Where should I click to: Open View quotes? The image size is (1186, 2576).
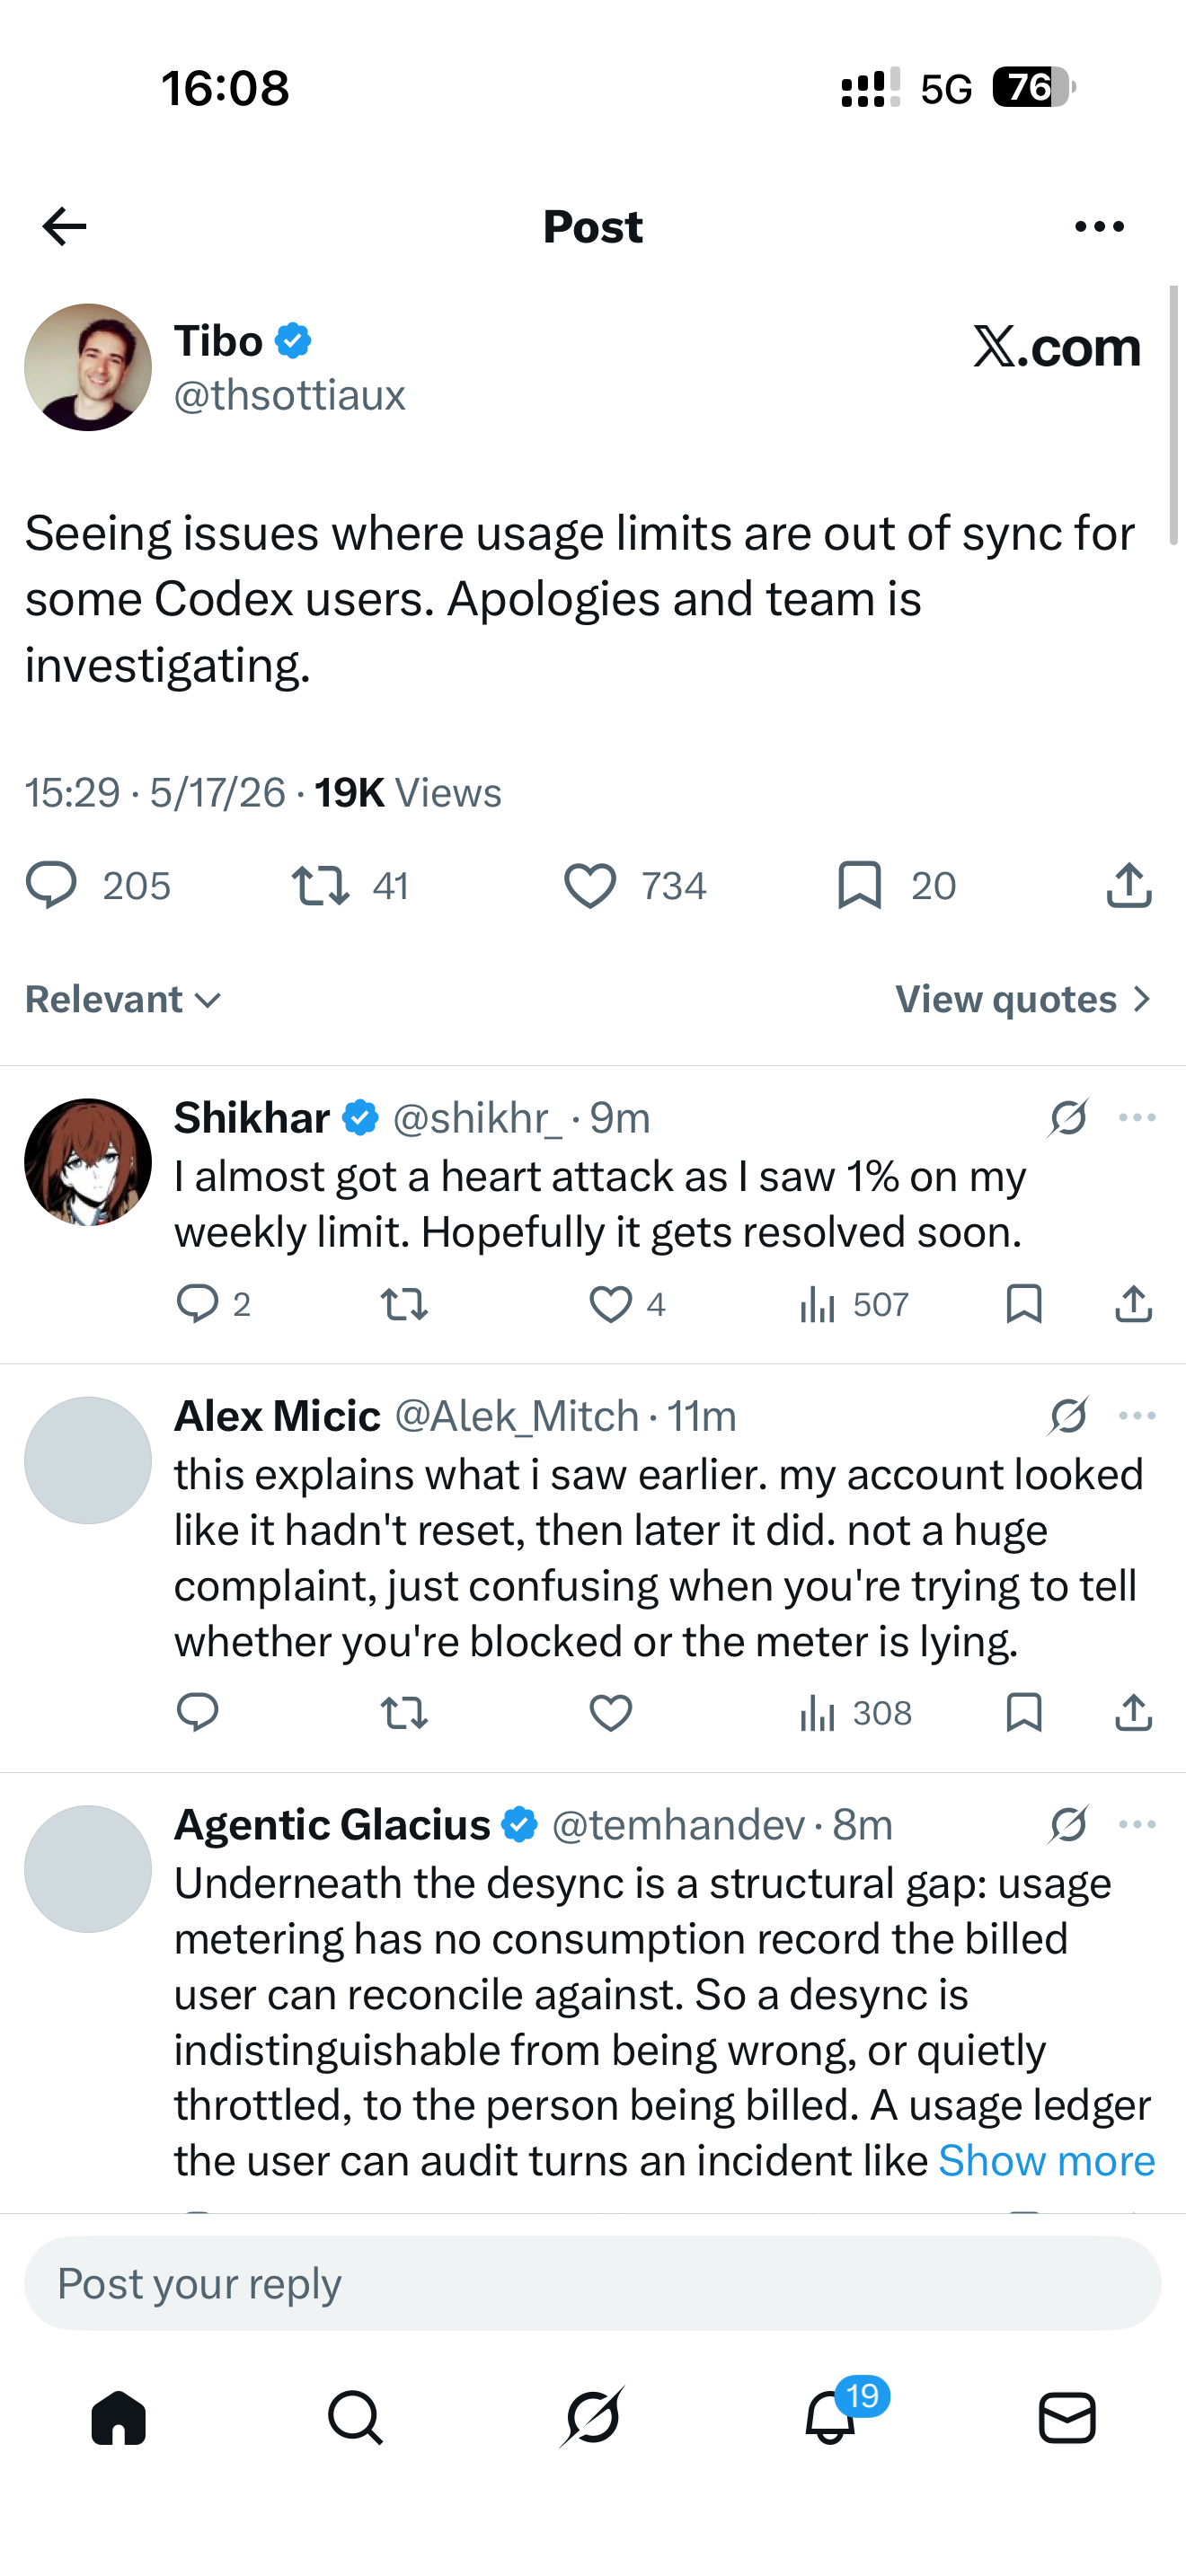pos(1025,999)
